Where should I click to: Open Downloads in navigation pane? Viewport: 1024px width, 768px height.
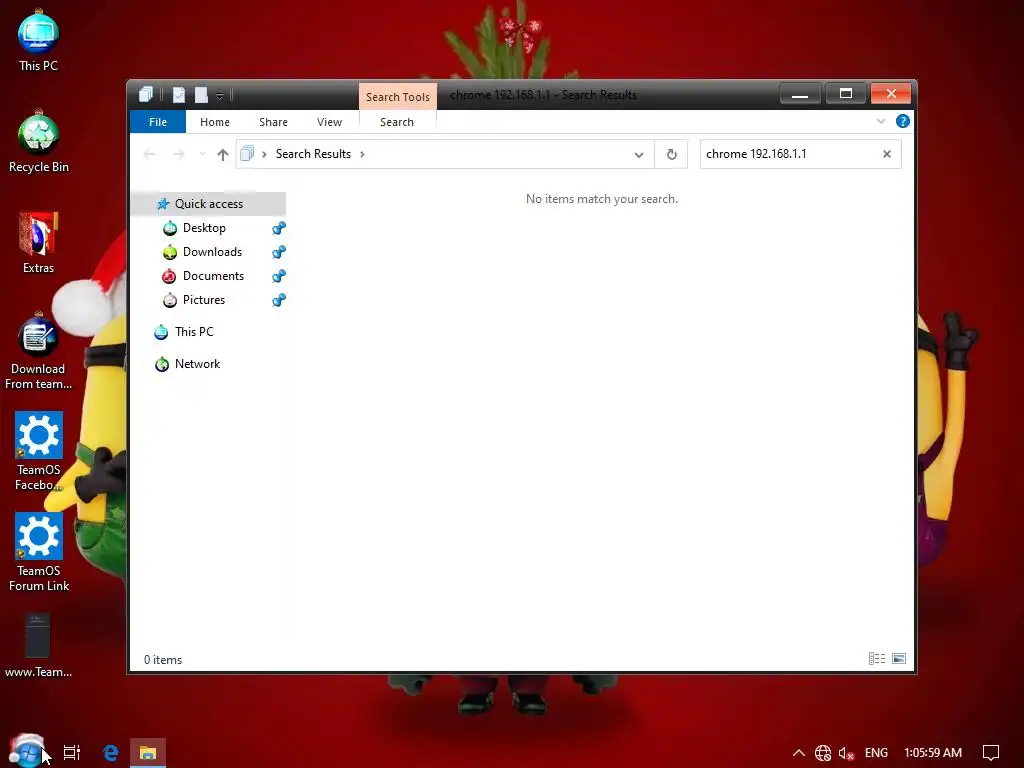coord(212,252)
